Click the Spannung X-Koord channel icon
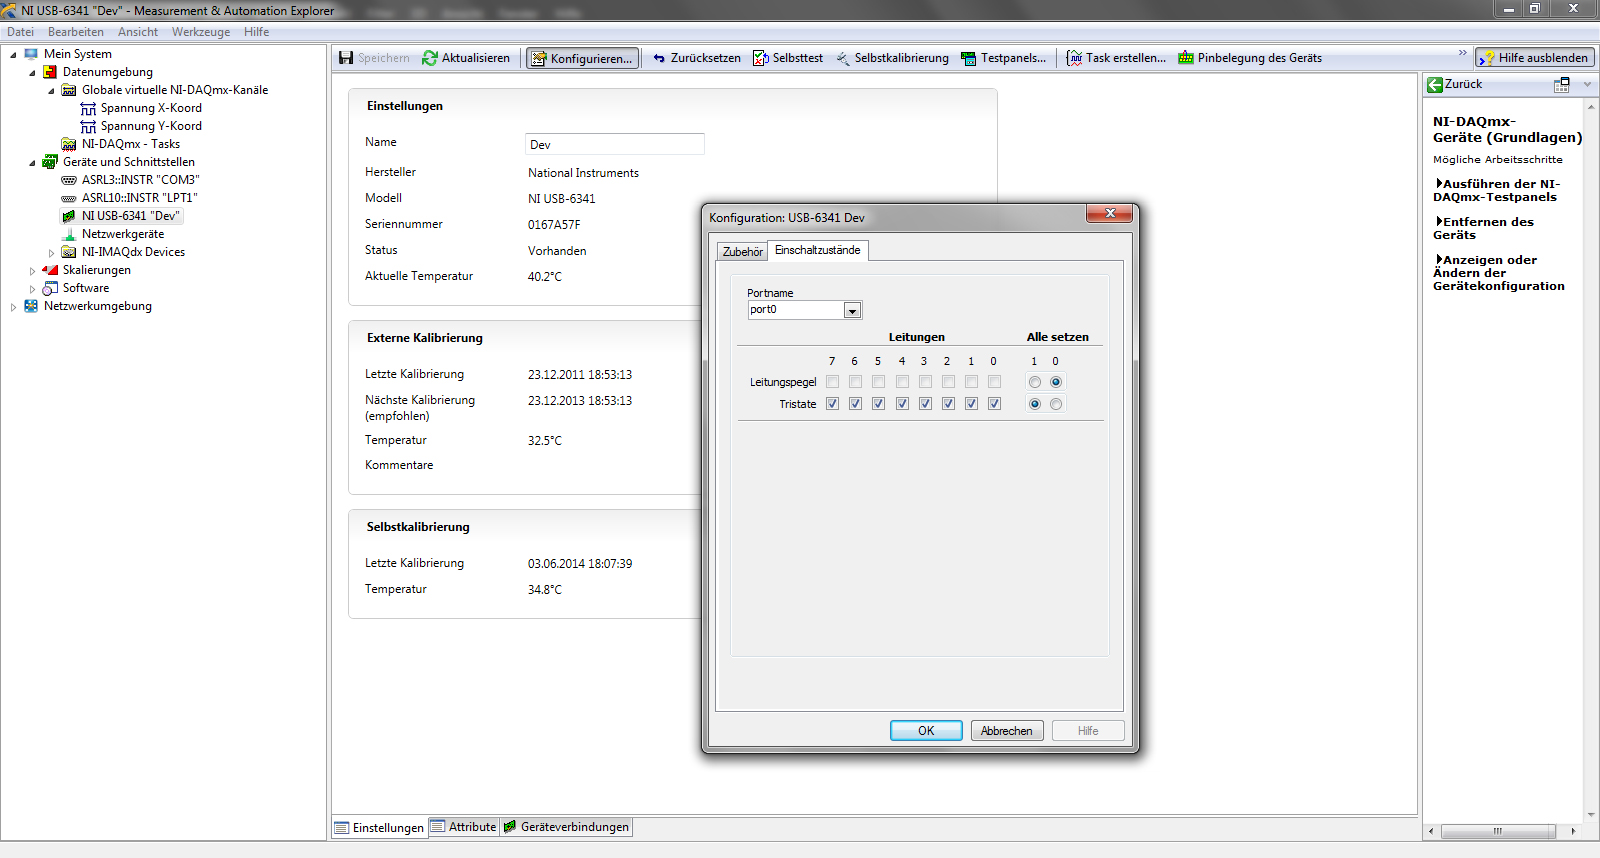The image size is (1600, 858). coord(88,108)
